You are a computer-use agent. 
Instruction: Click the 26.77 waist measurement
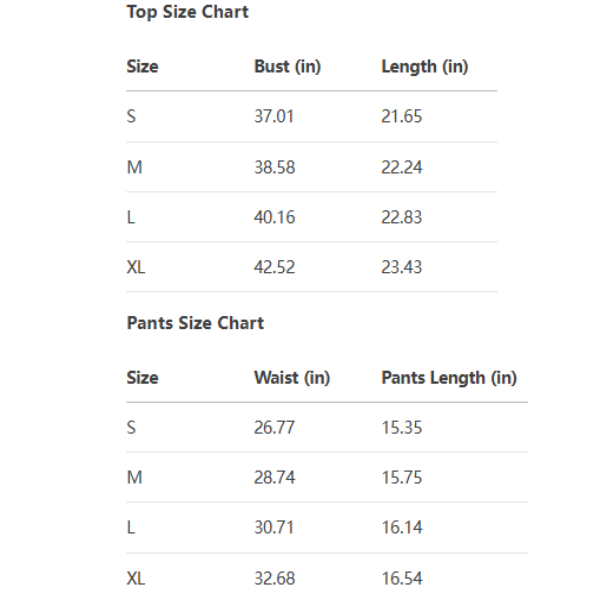tap(274, 427)
